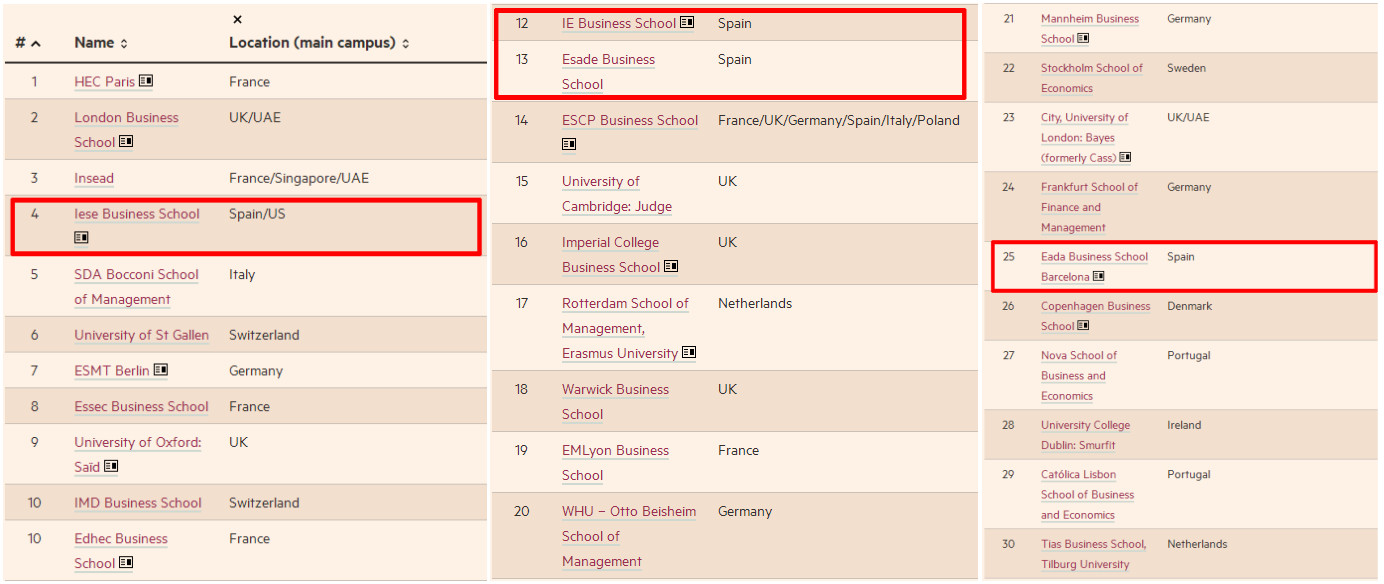Open the HEC Paris link
The height and width of the screenshot is (584, 1384).
[104, 81]
